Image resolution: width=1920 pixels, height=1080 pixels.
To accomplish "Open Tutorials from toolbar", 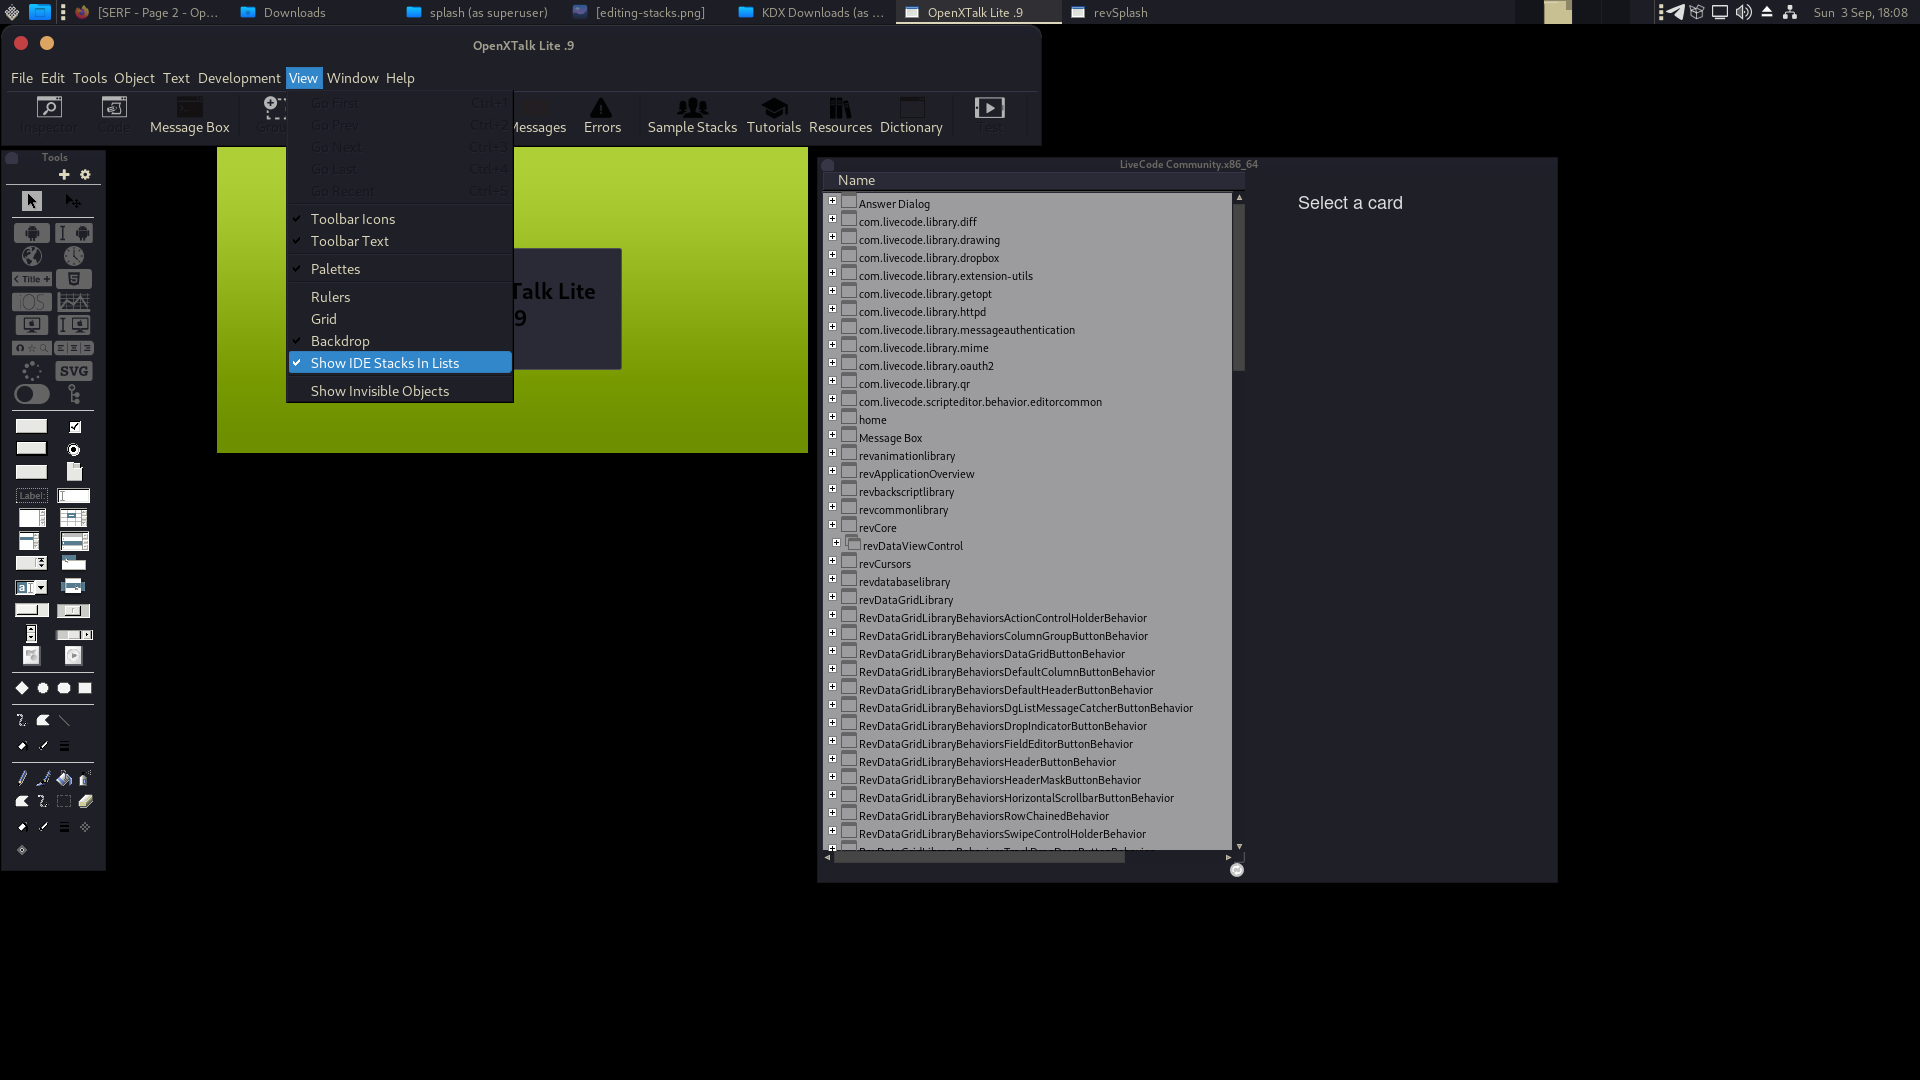I will 774,116.
